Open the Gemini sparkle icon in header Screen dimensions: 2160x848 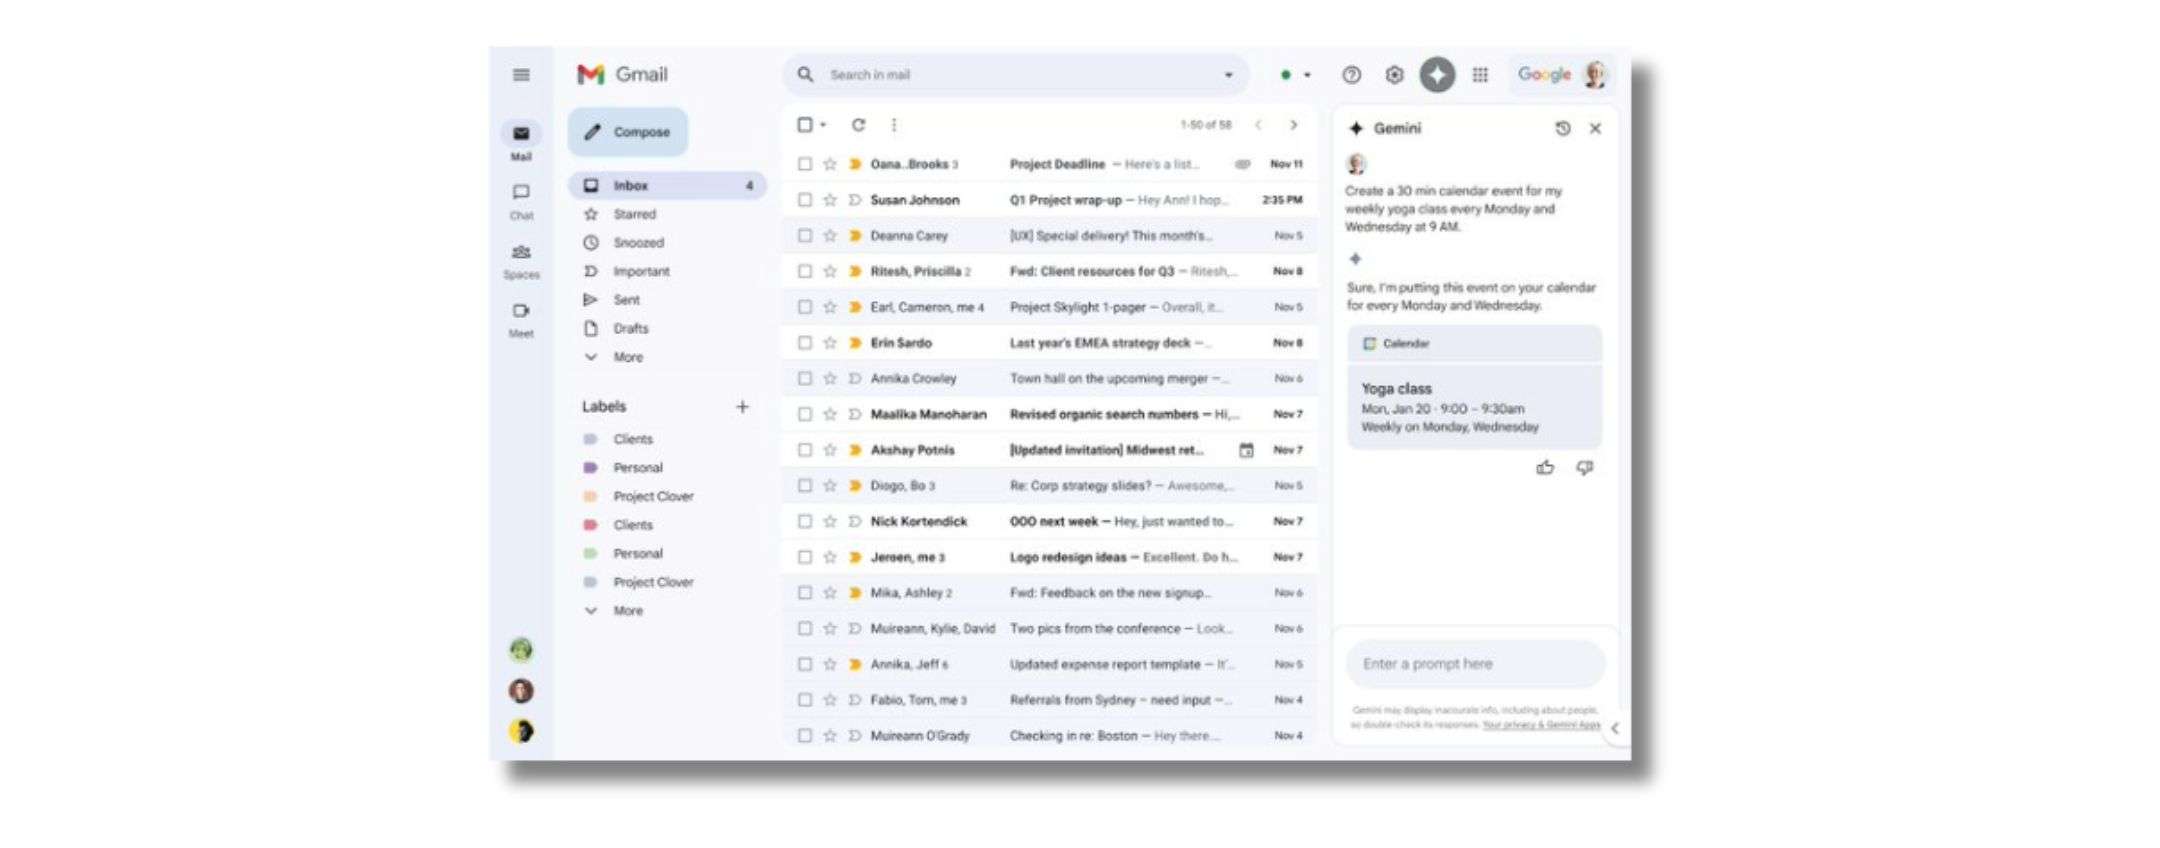tap(1437, 75)
